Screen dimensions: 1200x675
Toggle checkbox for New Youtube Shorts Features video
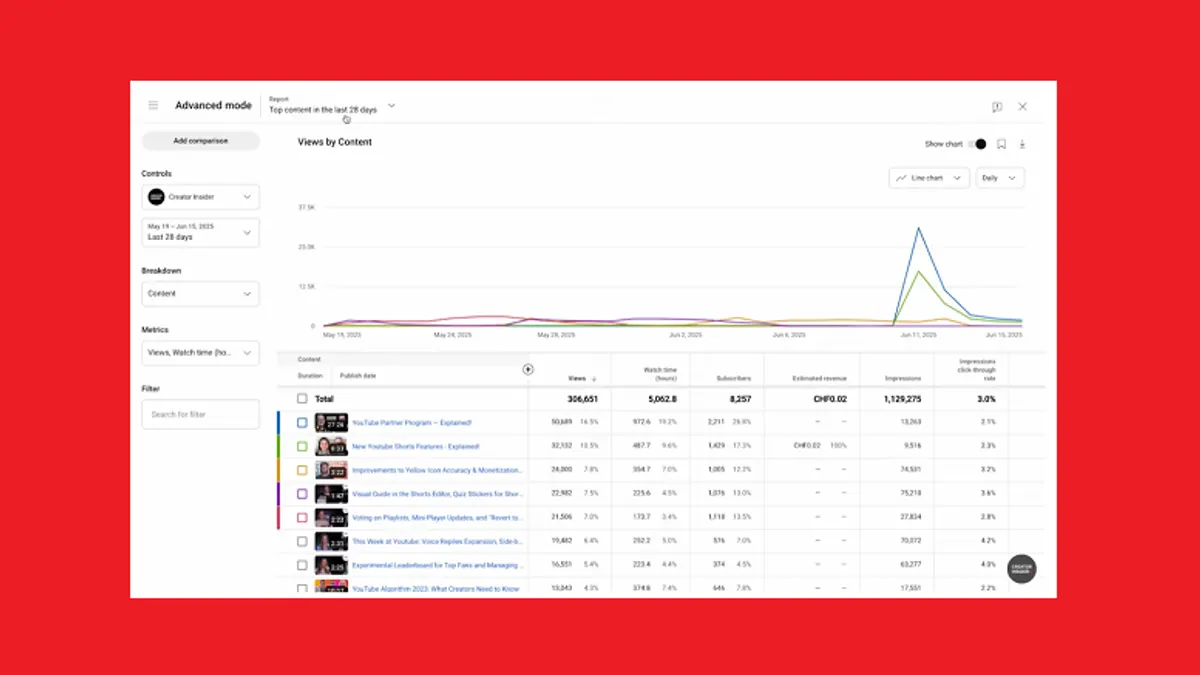tap(302, 446)
